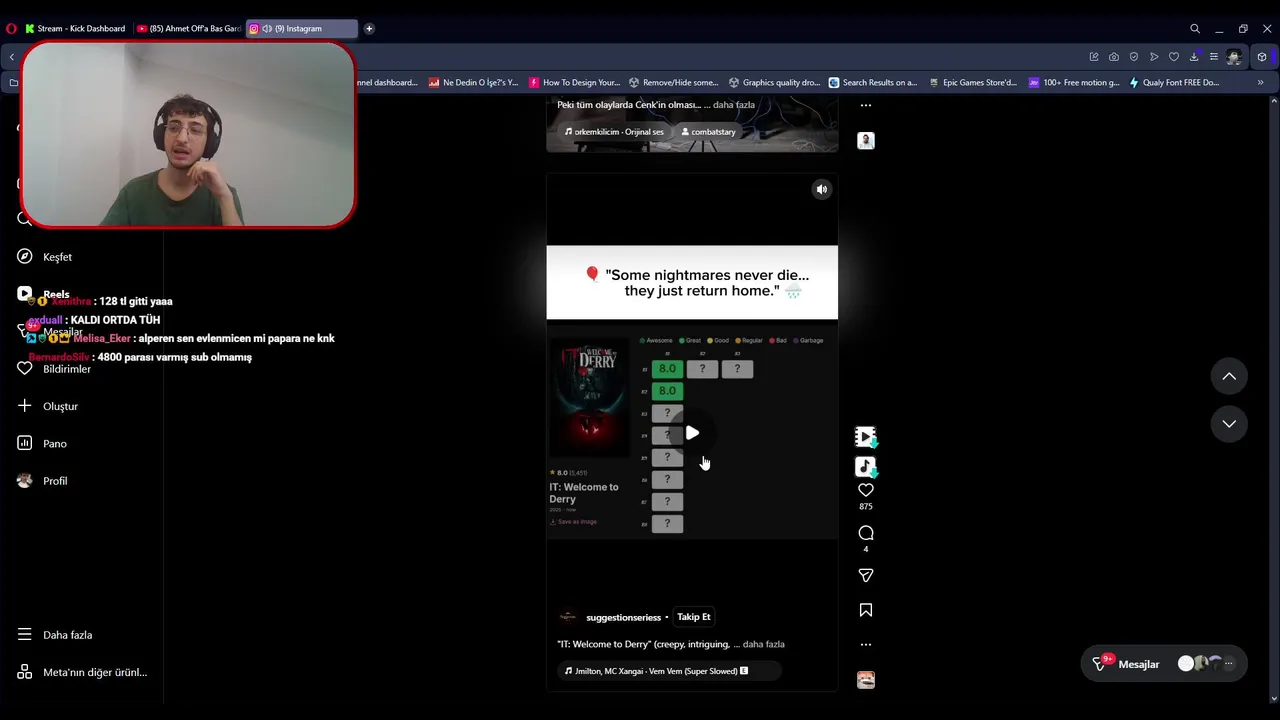
Task: Click the Opera snapshot camera icon
Action: pos(1114,57)
